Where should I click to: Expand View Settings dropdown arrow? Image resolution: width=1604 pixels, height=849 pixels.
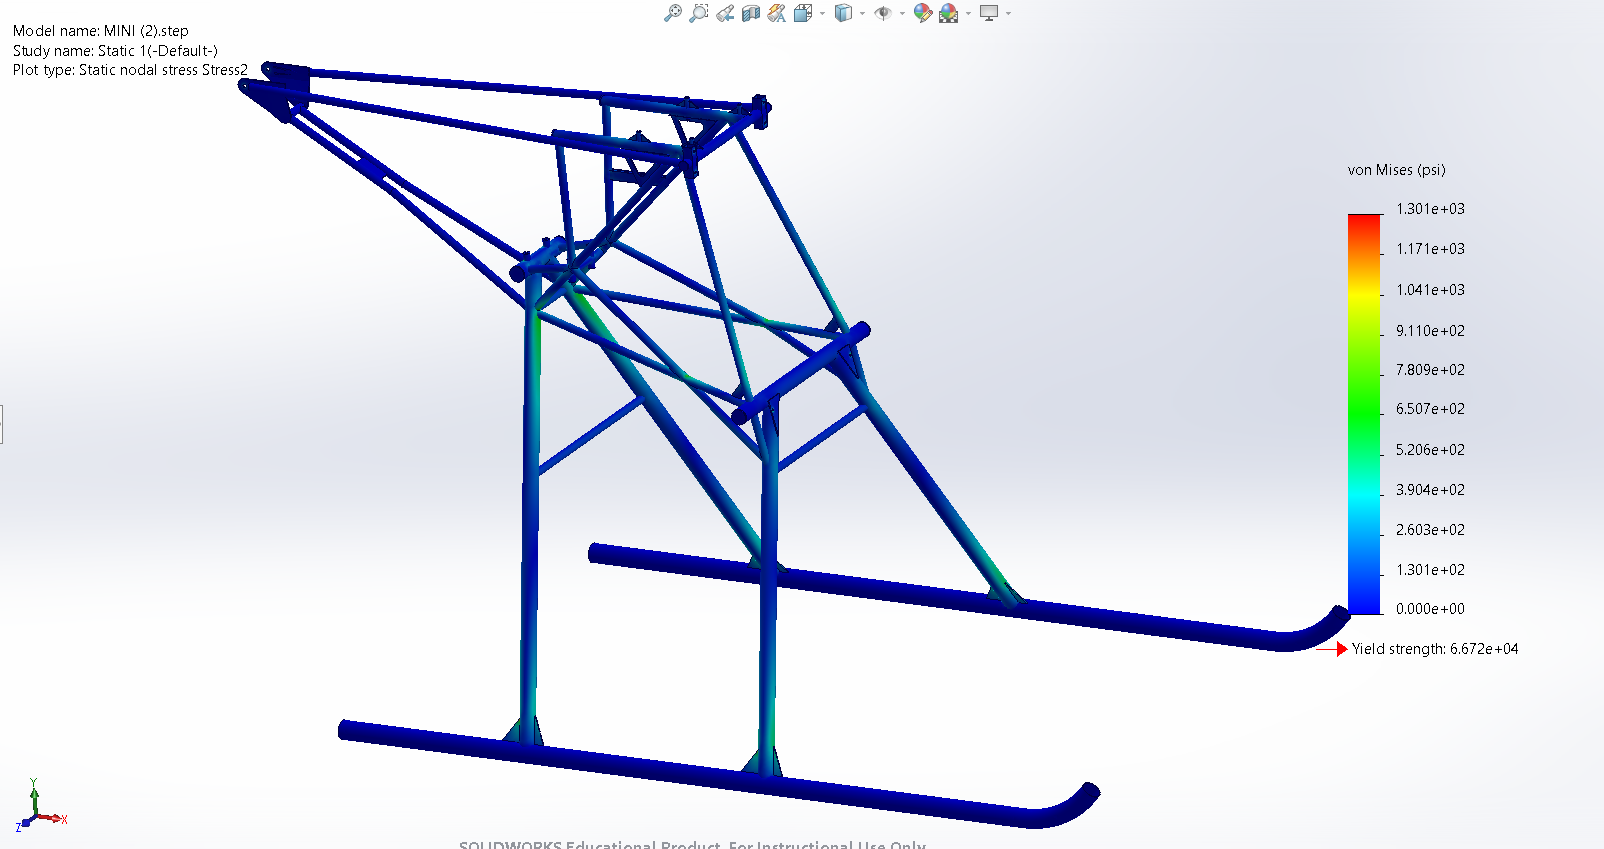(x=1008, y=13)
